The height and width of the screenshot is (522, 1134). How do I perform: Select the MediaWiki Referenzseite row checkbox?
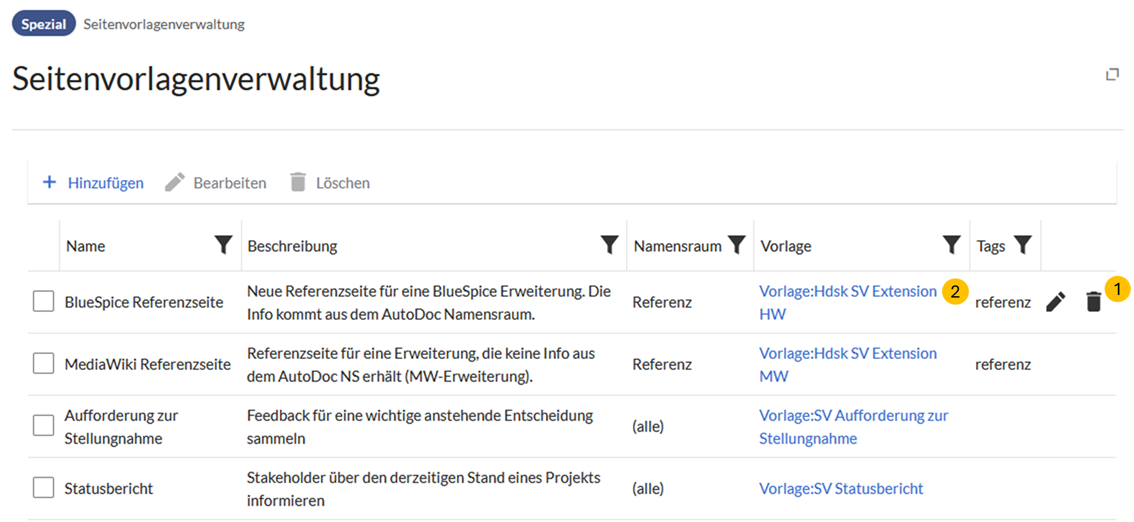click(x=43, y=364)
